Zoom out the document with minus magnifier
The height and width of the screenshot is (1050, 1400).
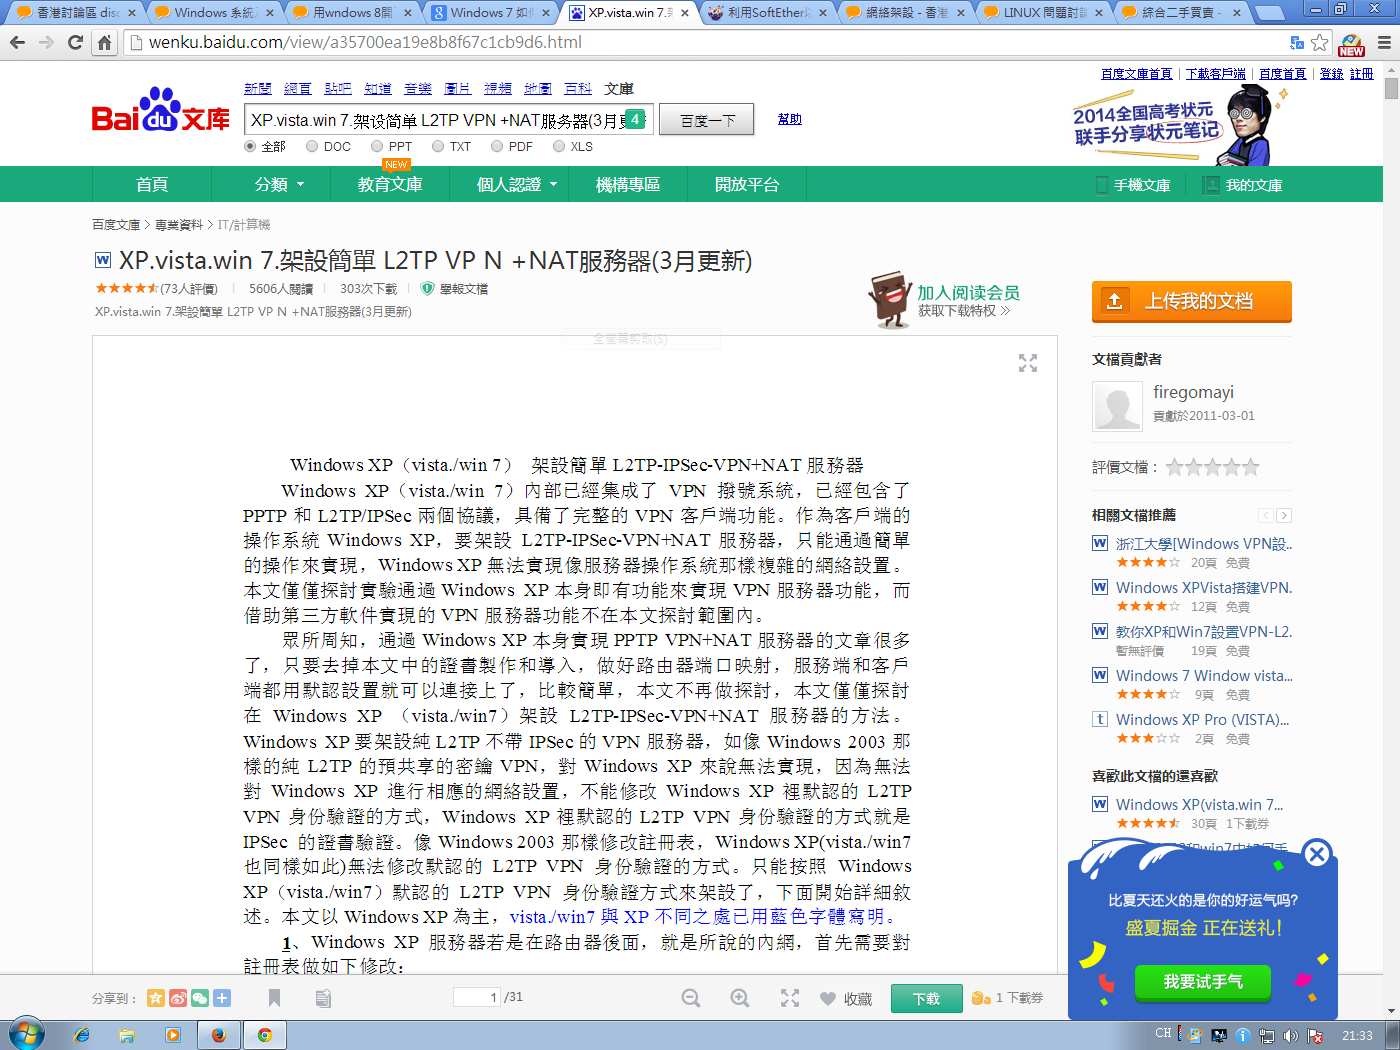(691, 998)
